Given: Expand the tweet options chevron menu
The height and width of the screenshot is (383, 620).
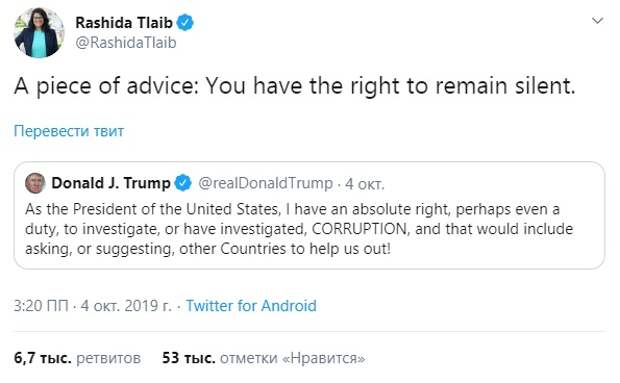Looking at the screenshot, I should pyautogui.click(x=597, y=20).
